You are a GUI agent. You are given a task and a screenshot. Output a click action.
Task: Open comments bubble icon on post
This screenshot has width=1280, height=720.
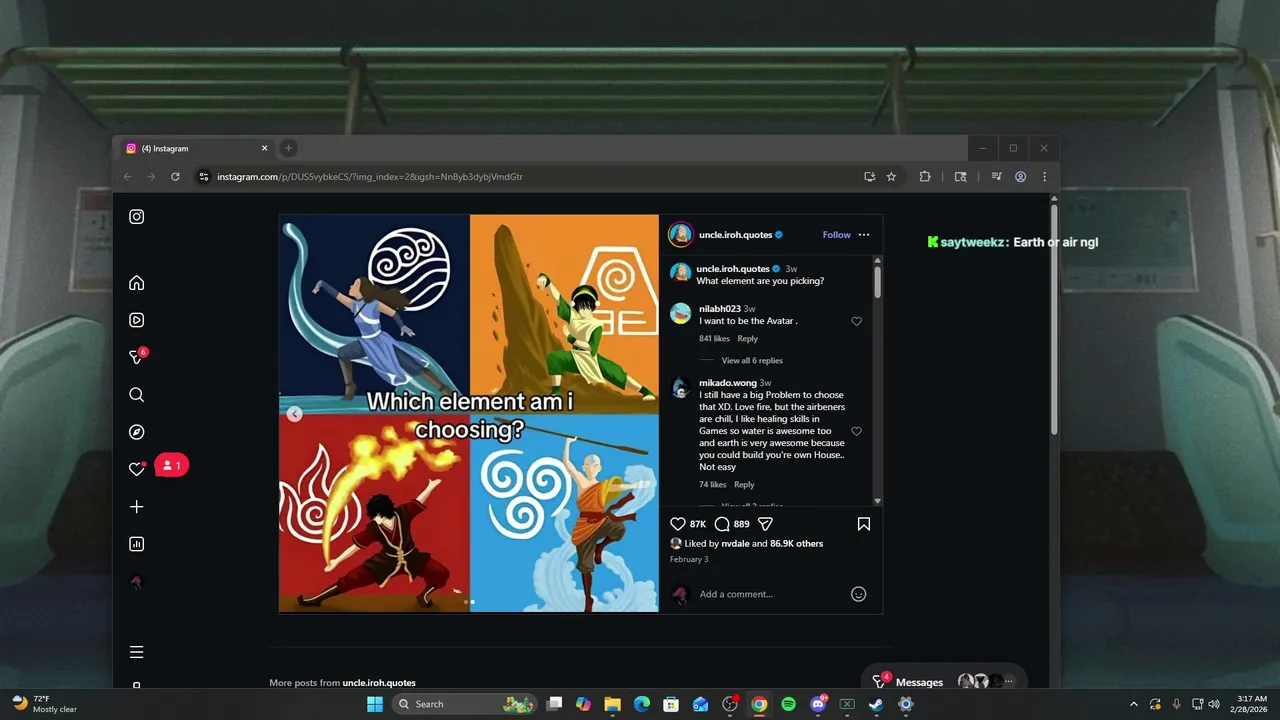(722, 524)
